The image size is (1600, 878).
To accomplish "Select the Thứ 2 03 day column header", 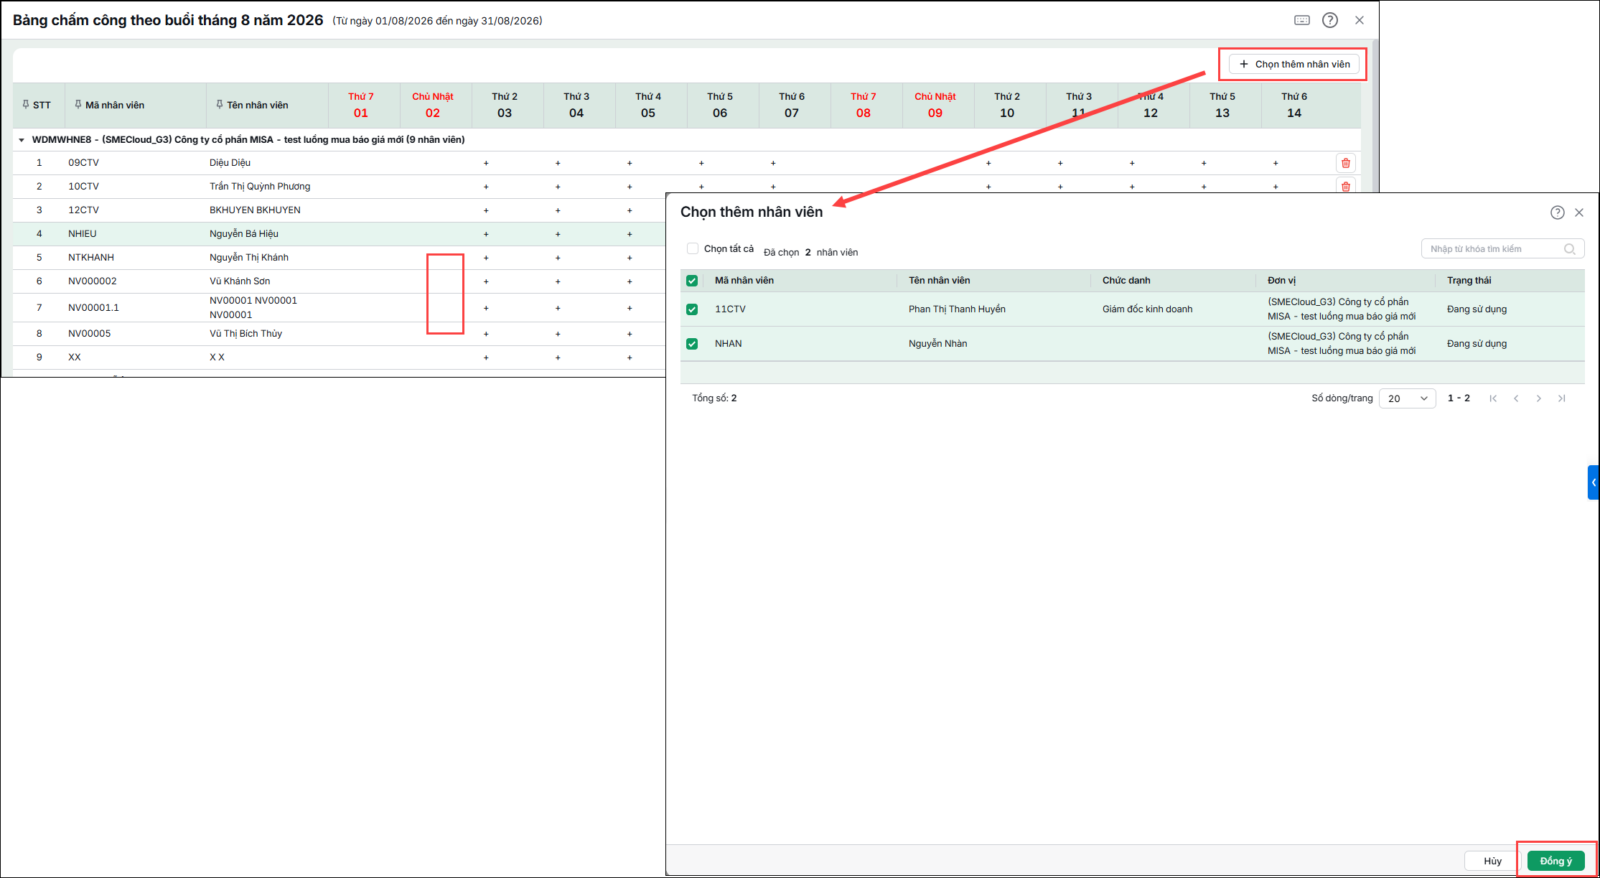I will pos(505,105).
